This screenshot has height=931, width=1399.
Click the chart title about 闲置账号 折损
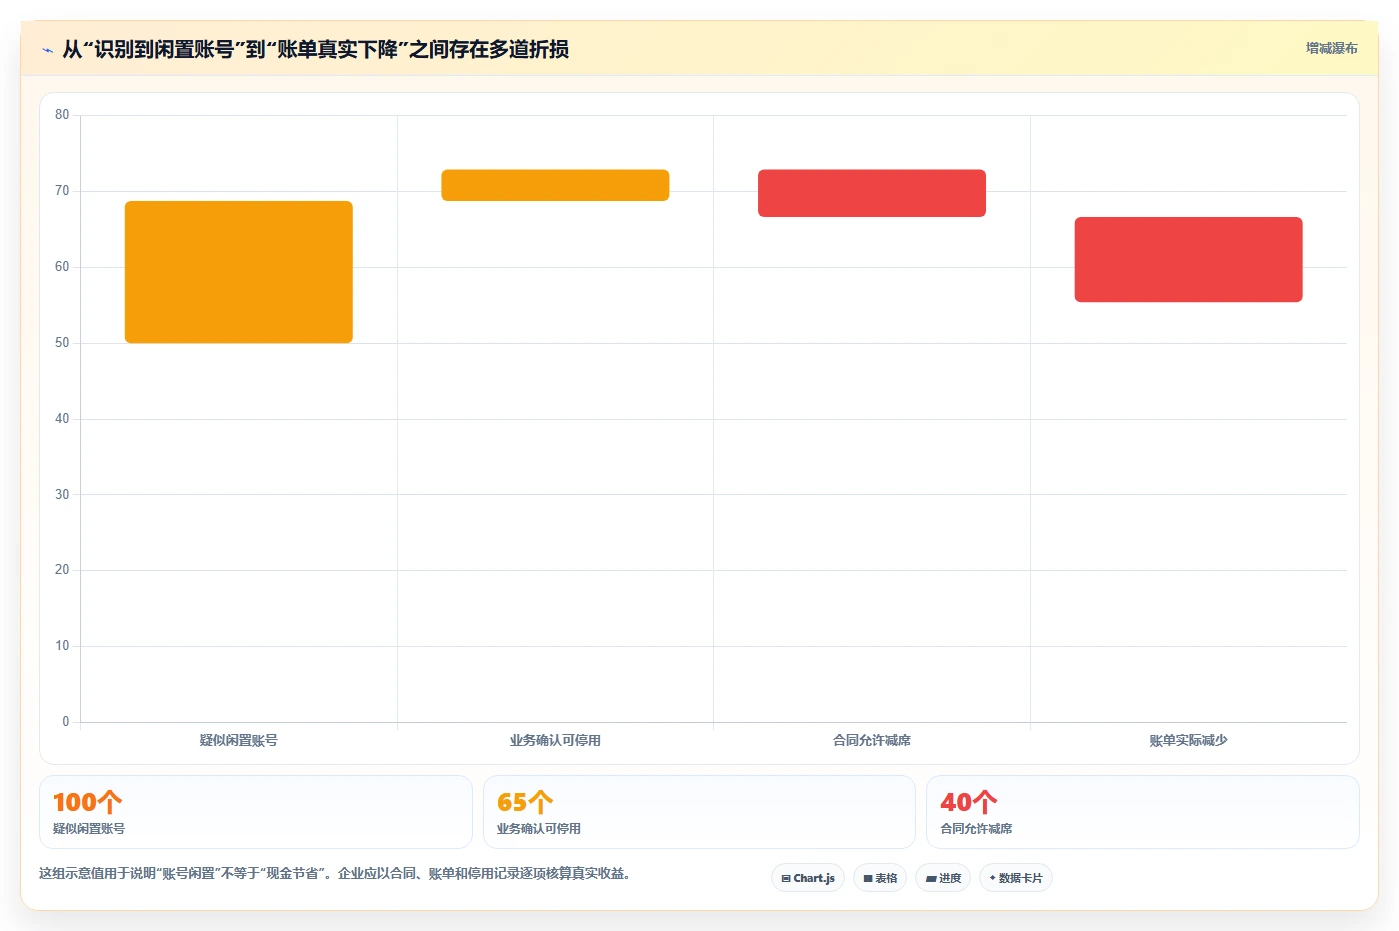click(315, 49)
